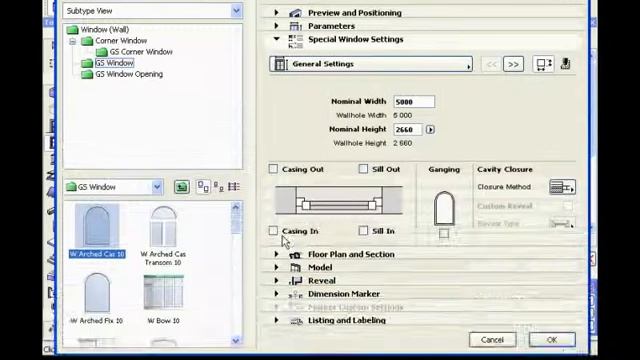Select GS Window tree item
Screen dimensions: 640x360
114,63
